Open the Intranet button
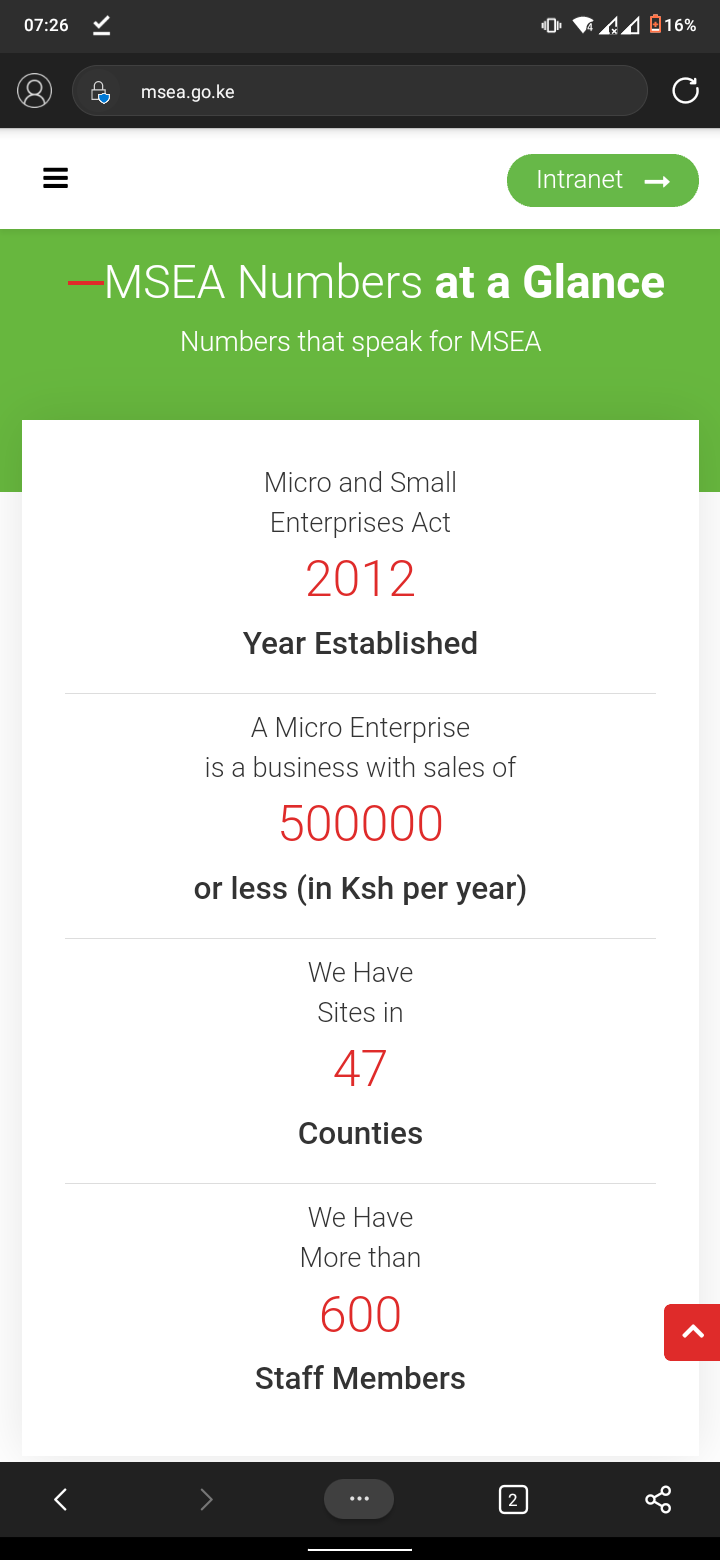Image resolution: width=720 pixels, height=1560 pixels. point(603,180)
